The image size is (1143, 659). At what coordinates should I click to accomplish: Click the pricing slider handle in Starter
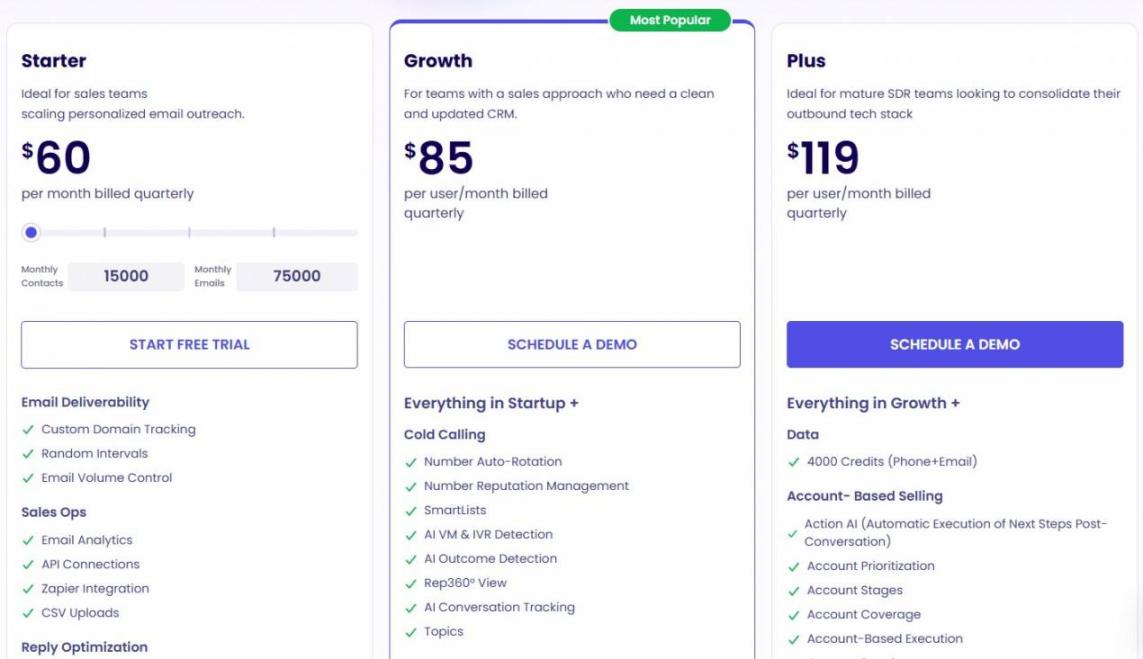click(31, 233)
